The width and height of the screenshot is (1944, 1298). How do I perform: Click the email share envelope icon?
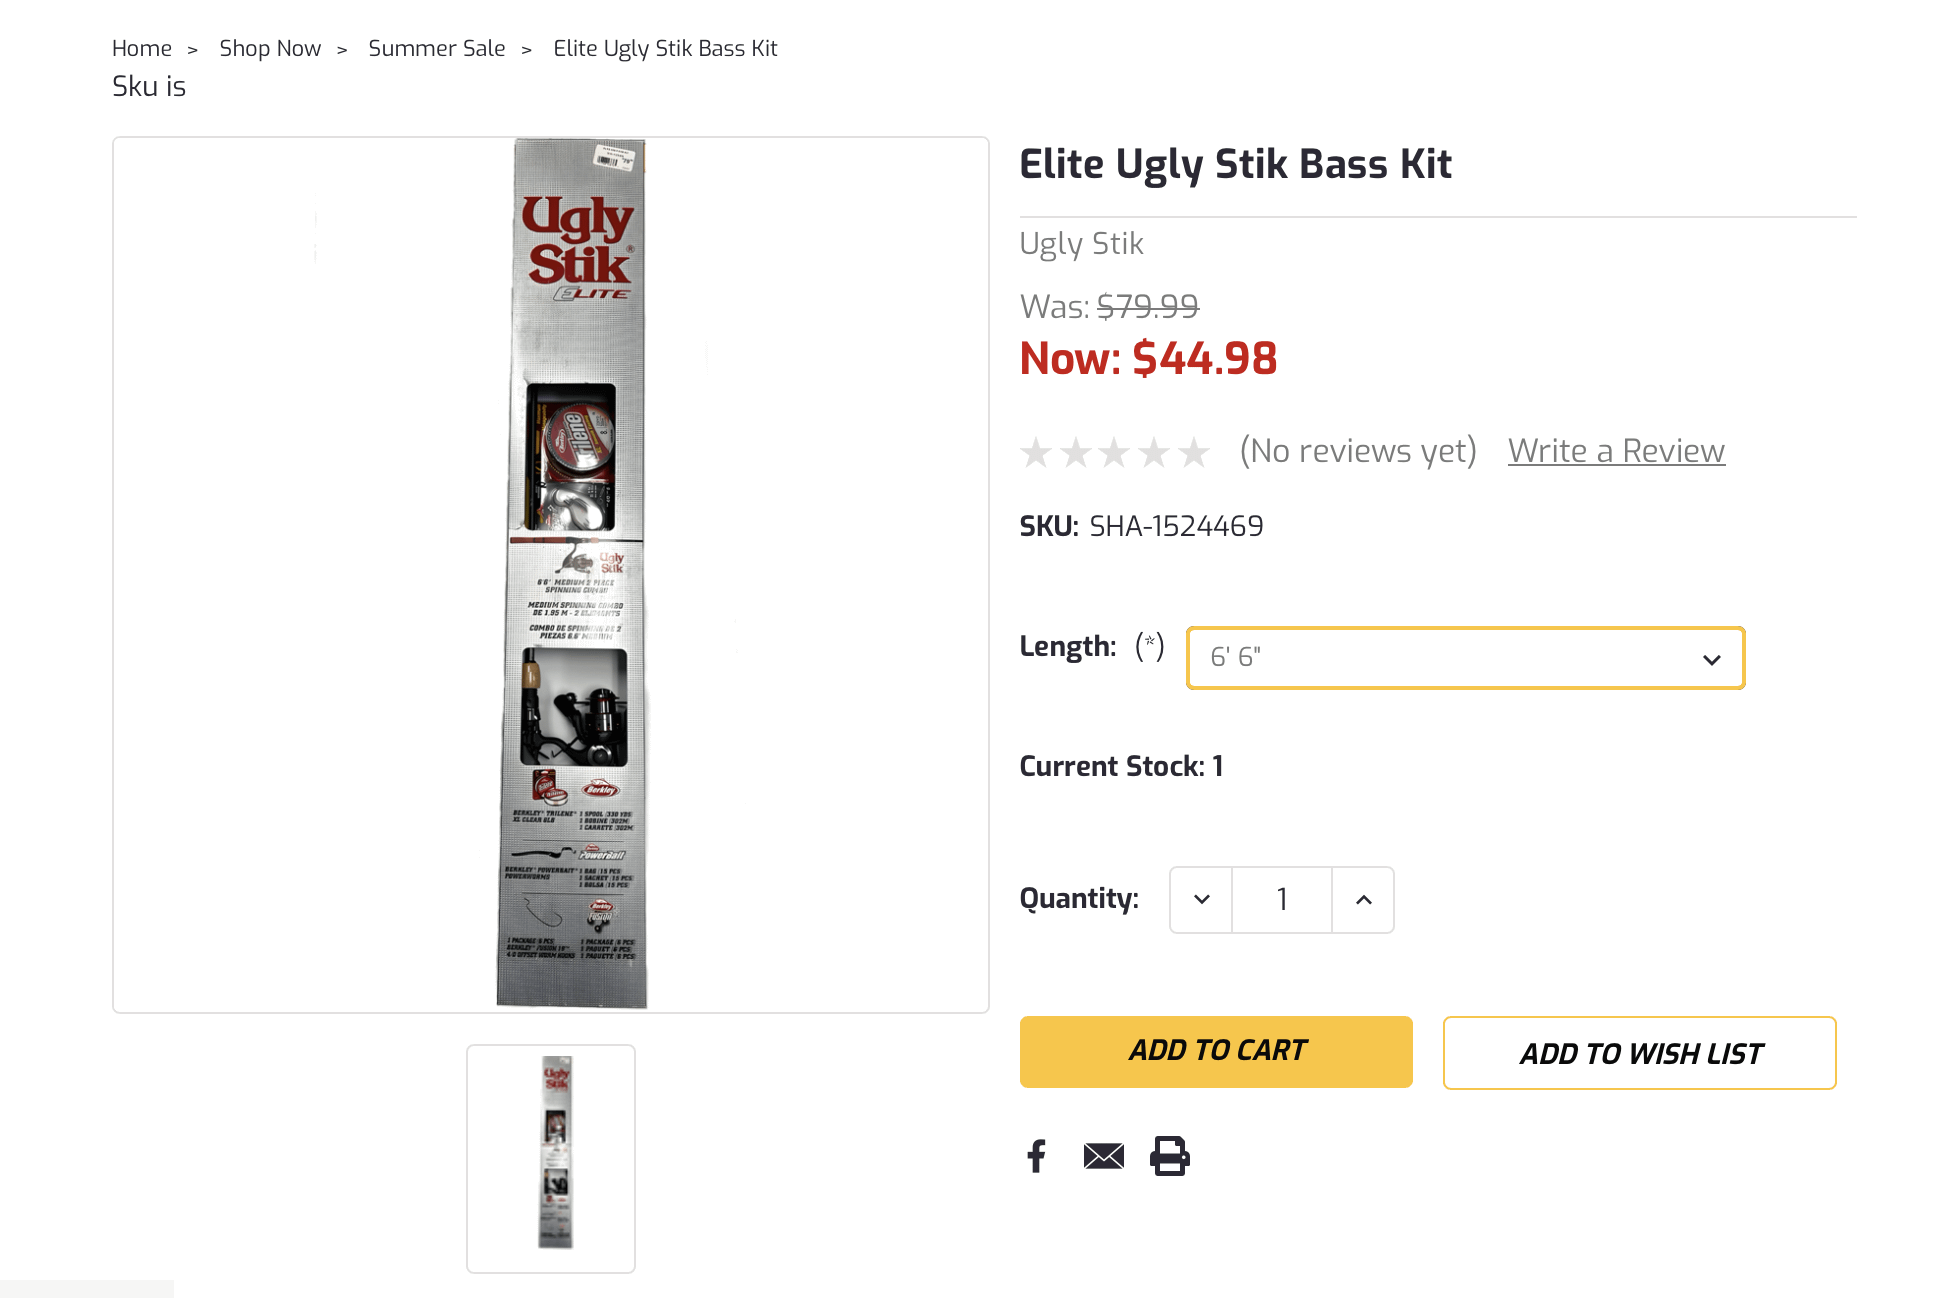click(1104, 1156)
